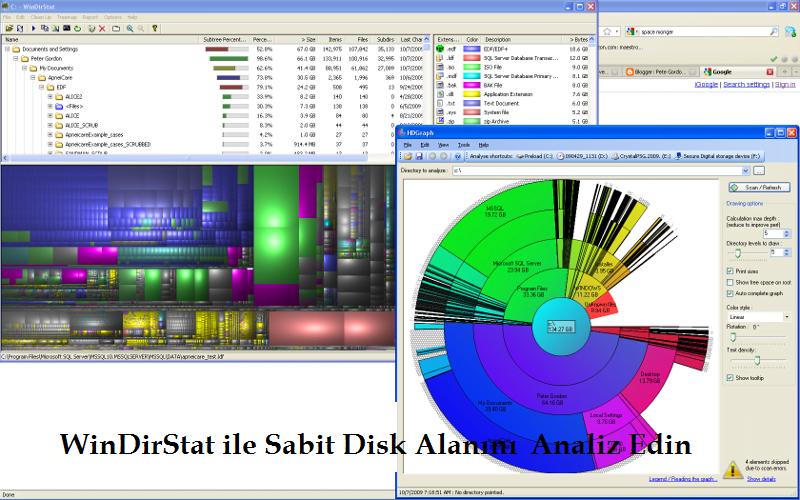
Task: Enable Show free space on root
Action: click(x=730, y=282)
